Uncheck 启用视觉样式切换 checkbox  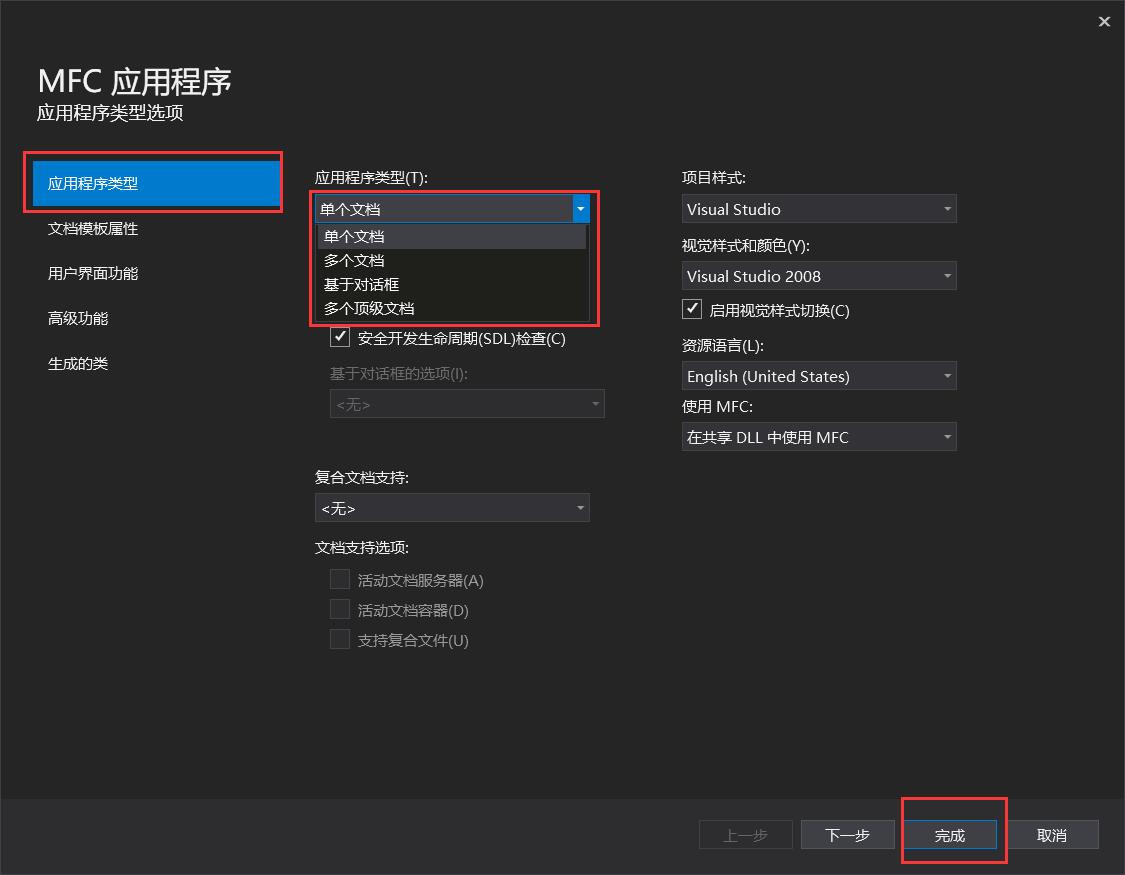click(692, 309)
